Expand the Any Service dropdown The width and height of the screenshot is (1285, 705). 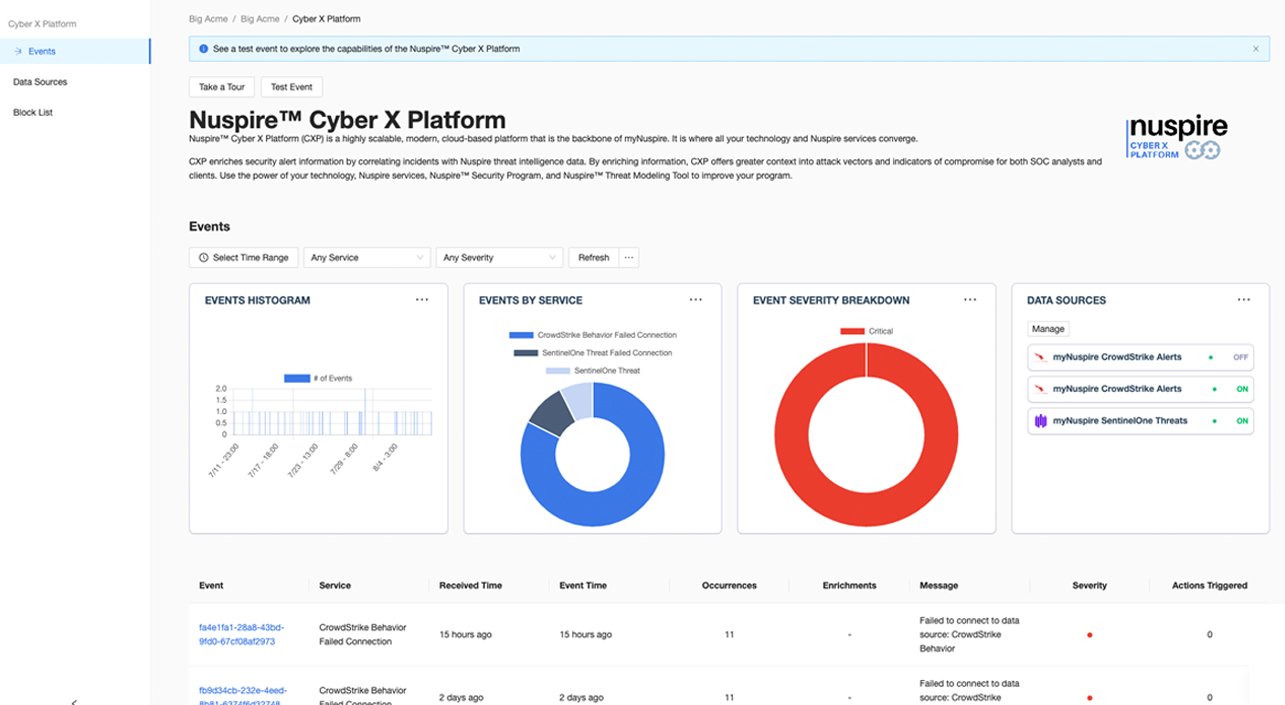[x=367, y=258]
